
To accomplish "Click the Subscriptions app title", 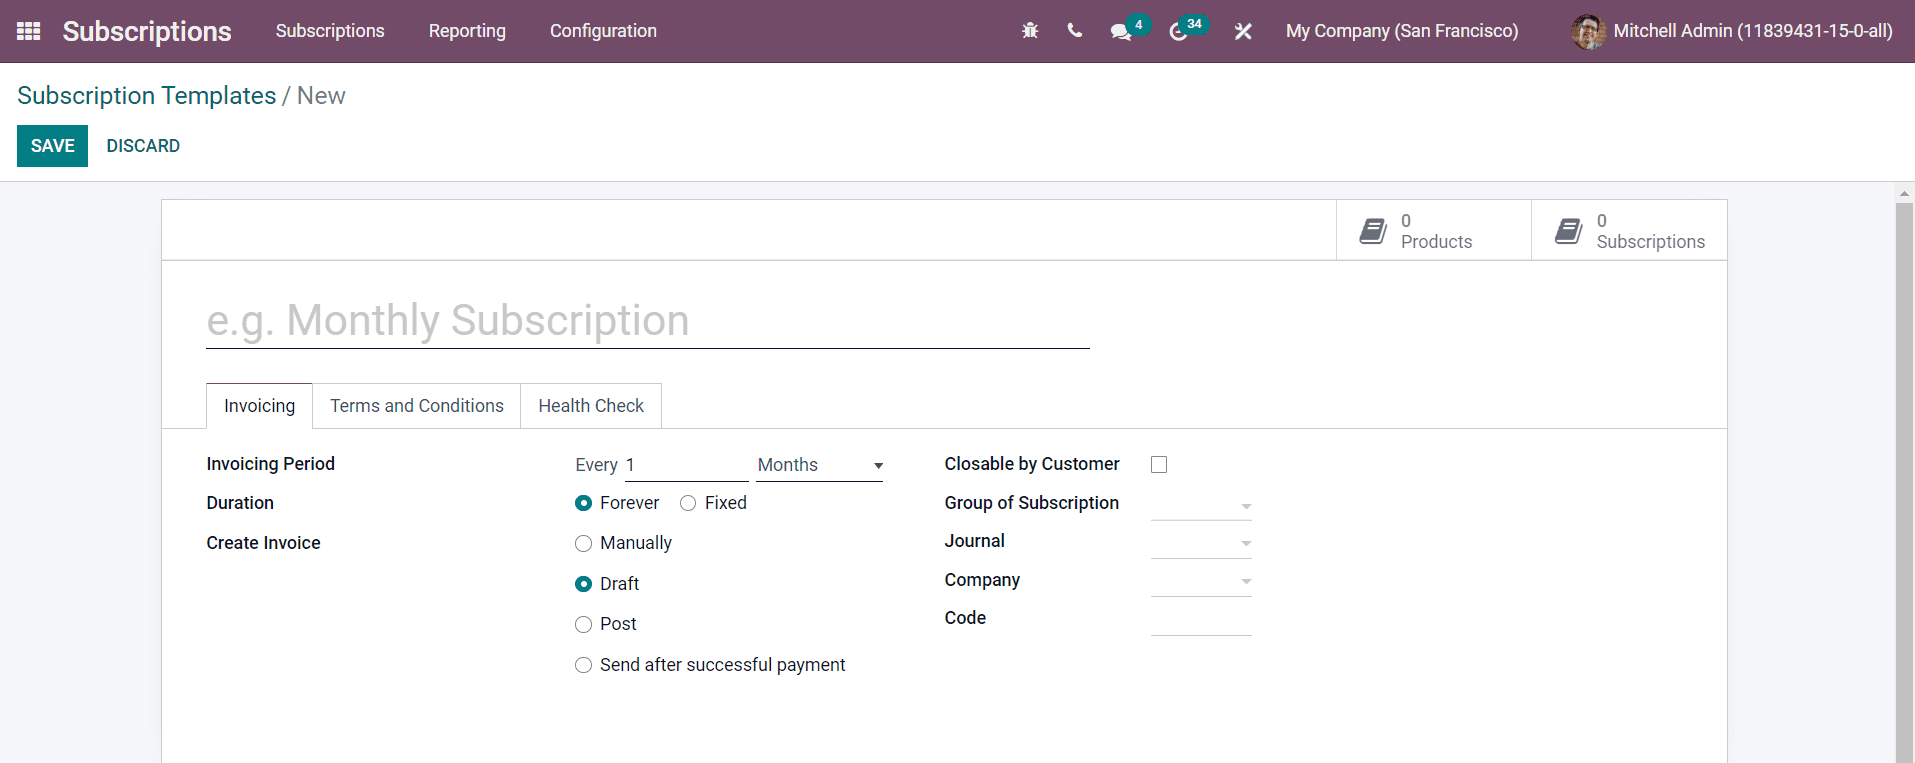I will tap(147, 31).
